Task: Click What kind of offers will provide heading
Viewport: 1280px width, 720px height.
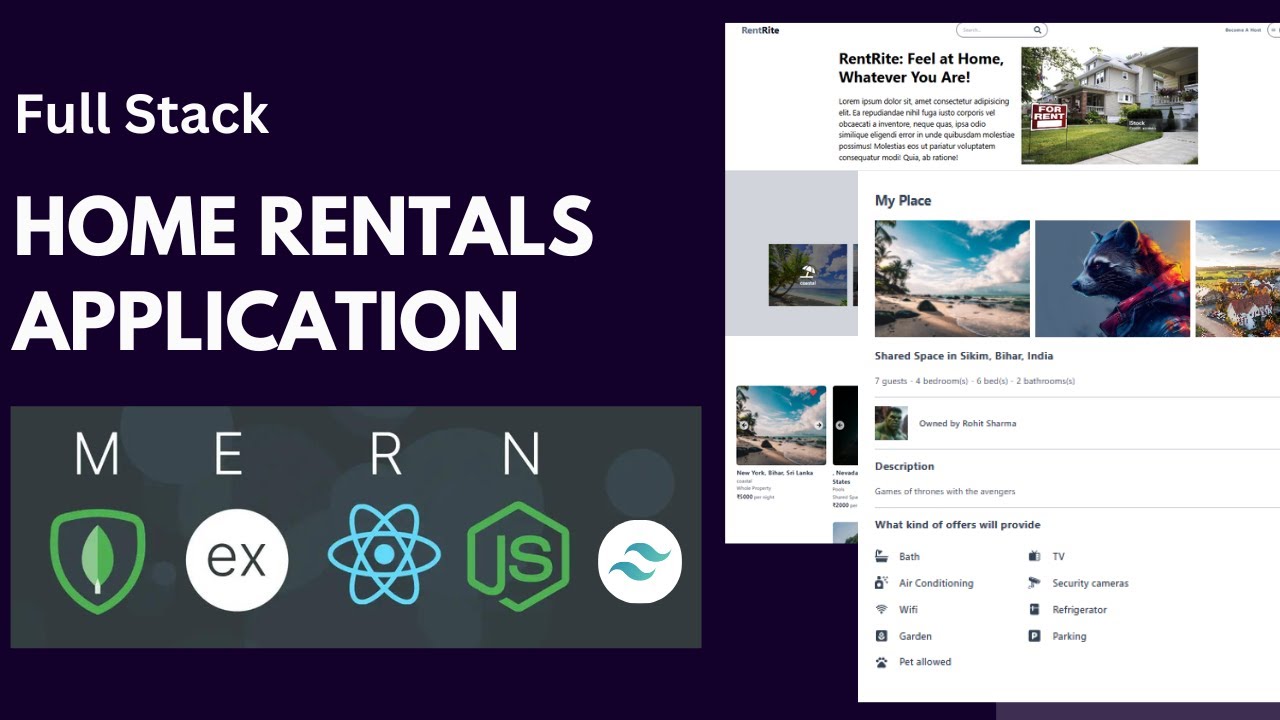Action: tap(957, 525)
